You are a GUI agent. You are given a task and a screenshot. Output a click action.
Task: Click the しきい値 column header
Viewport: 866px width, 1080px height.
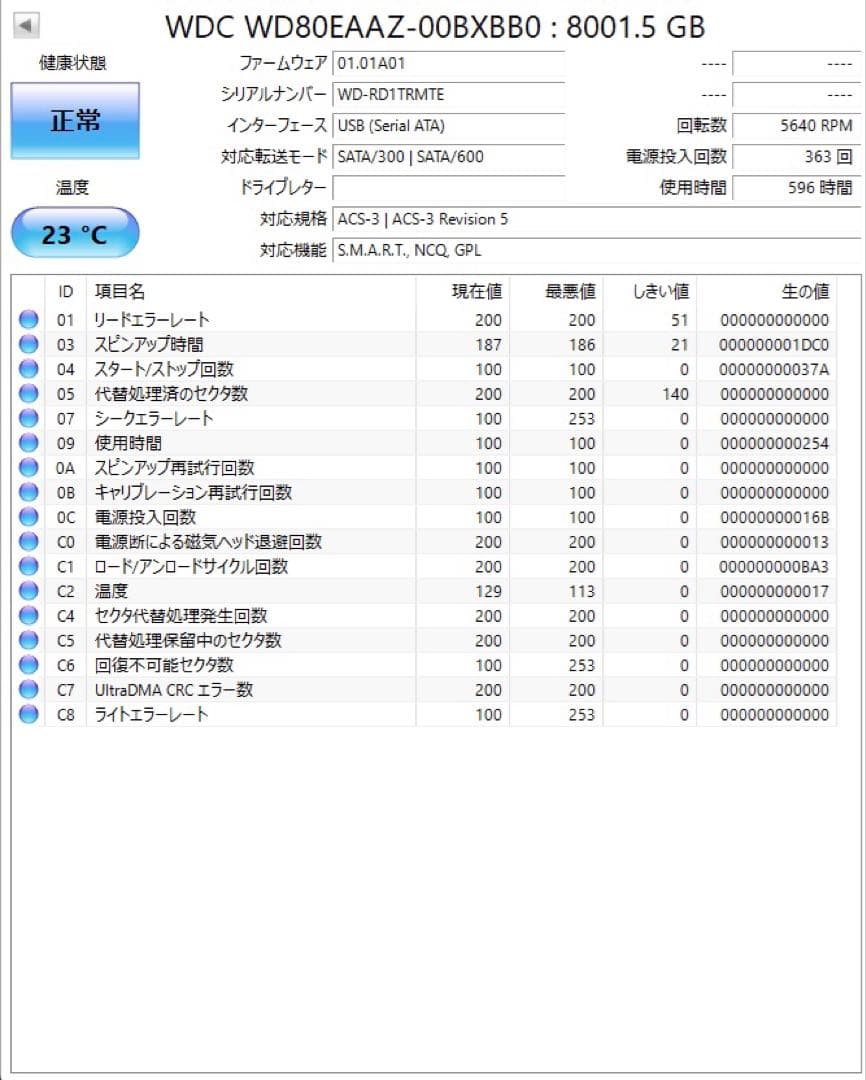click(x=650, y=291)
